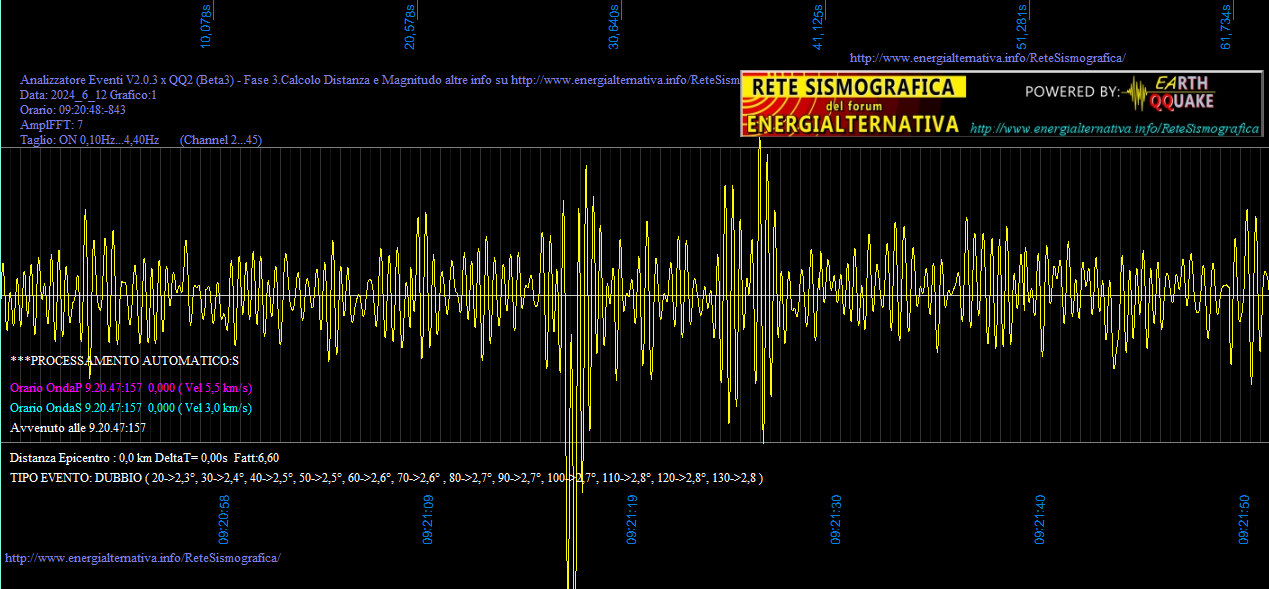Select the 51,281s time axis label
This screenshot has width=1269, height=589.
tap(1022, 27)
